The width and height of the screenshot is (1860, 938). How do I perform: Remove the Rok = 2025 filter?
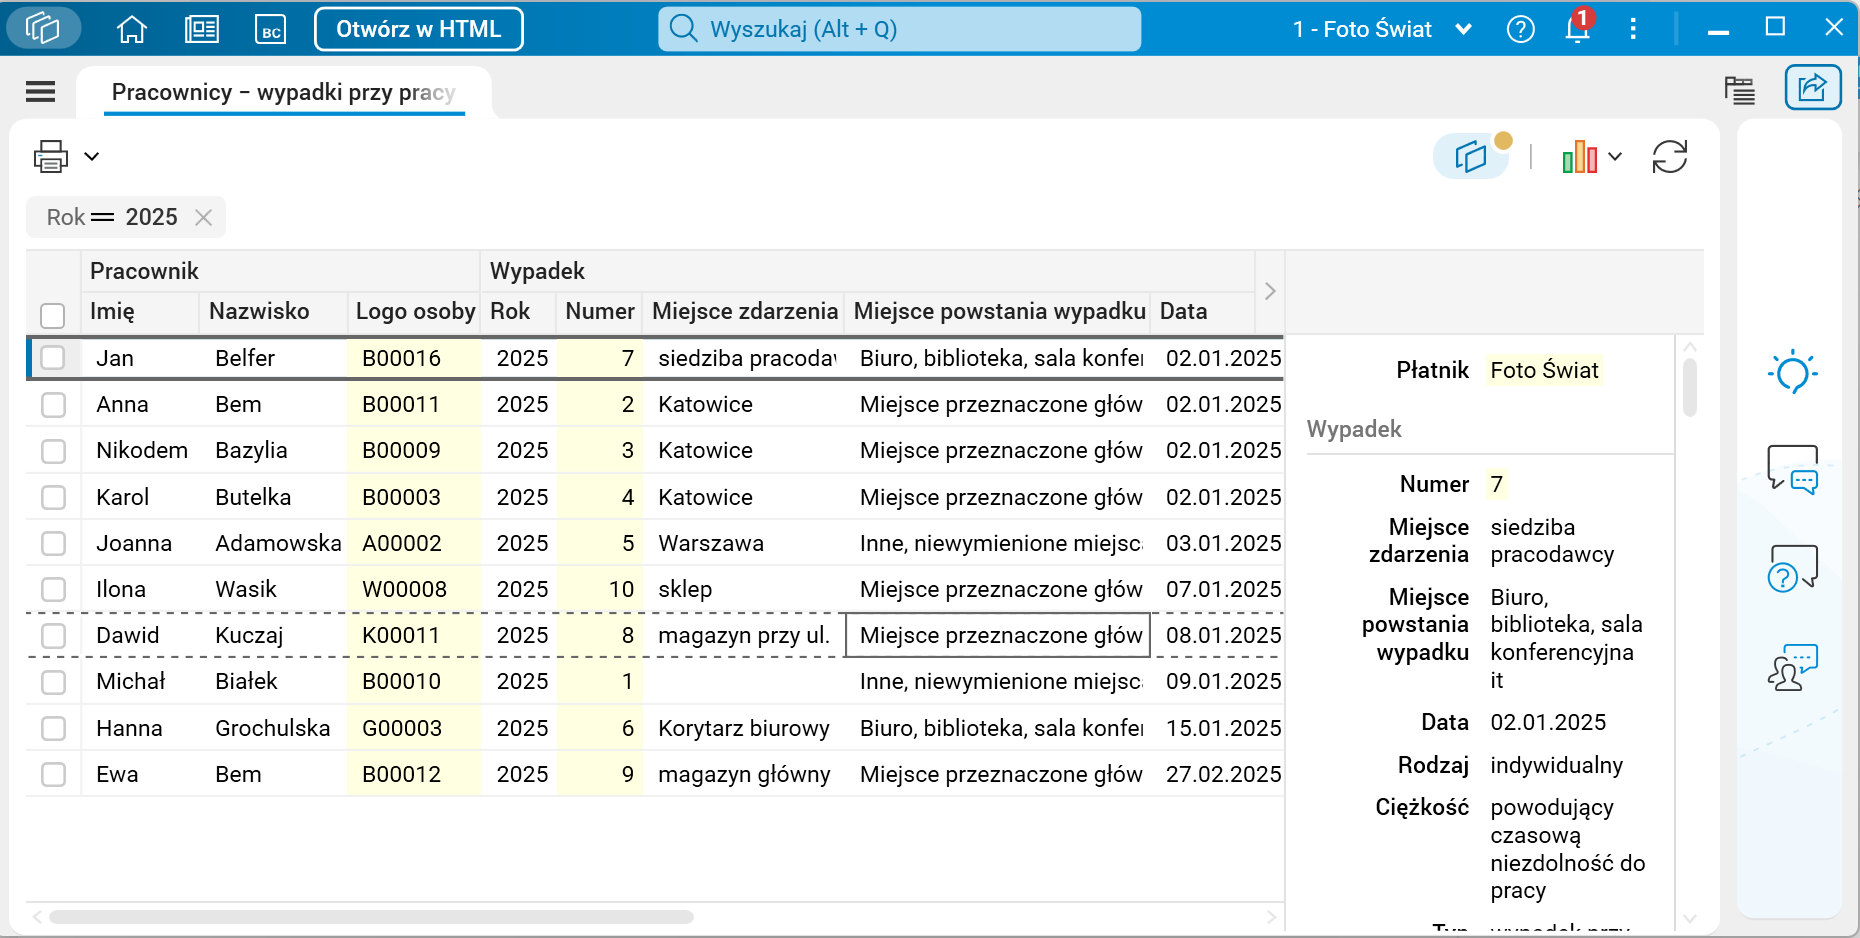tap(203, 217)
